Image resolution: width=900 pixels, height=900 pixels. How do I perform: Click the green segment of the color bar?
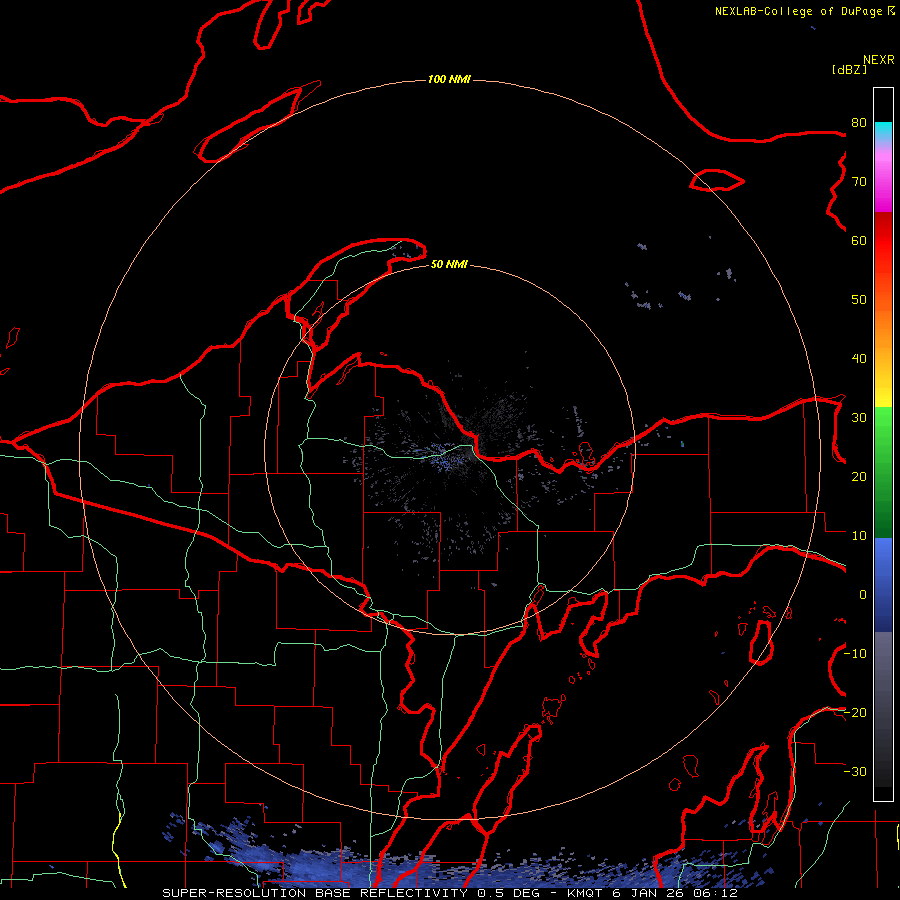pos(883,472)
